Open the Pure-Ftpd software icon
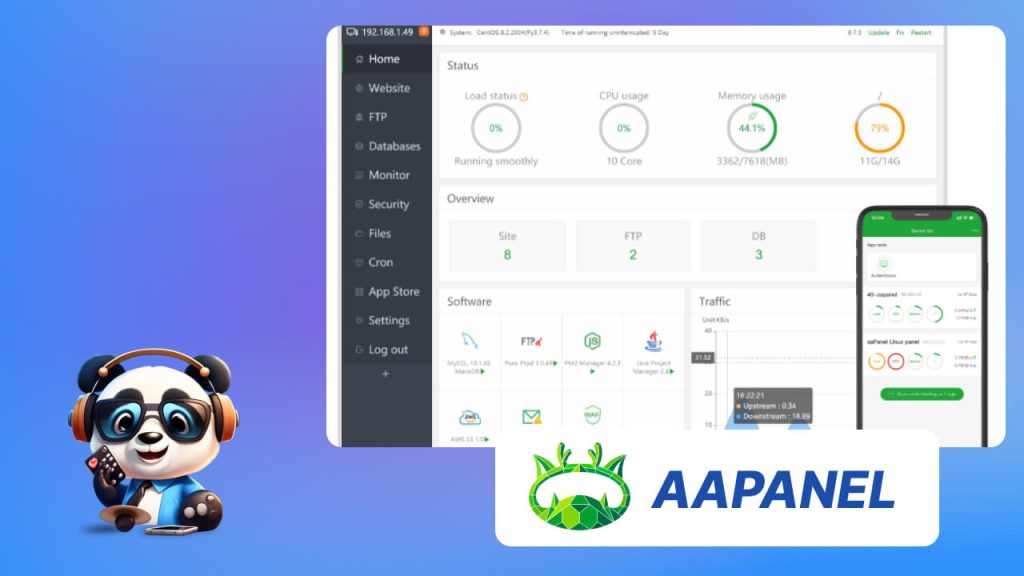The image size is (1024, 576). point(531,342)
